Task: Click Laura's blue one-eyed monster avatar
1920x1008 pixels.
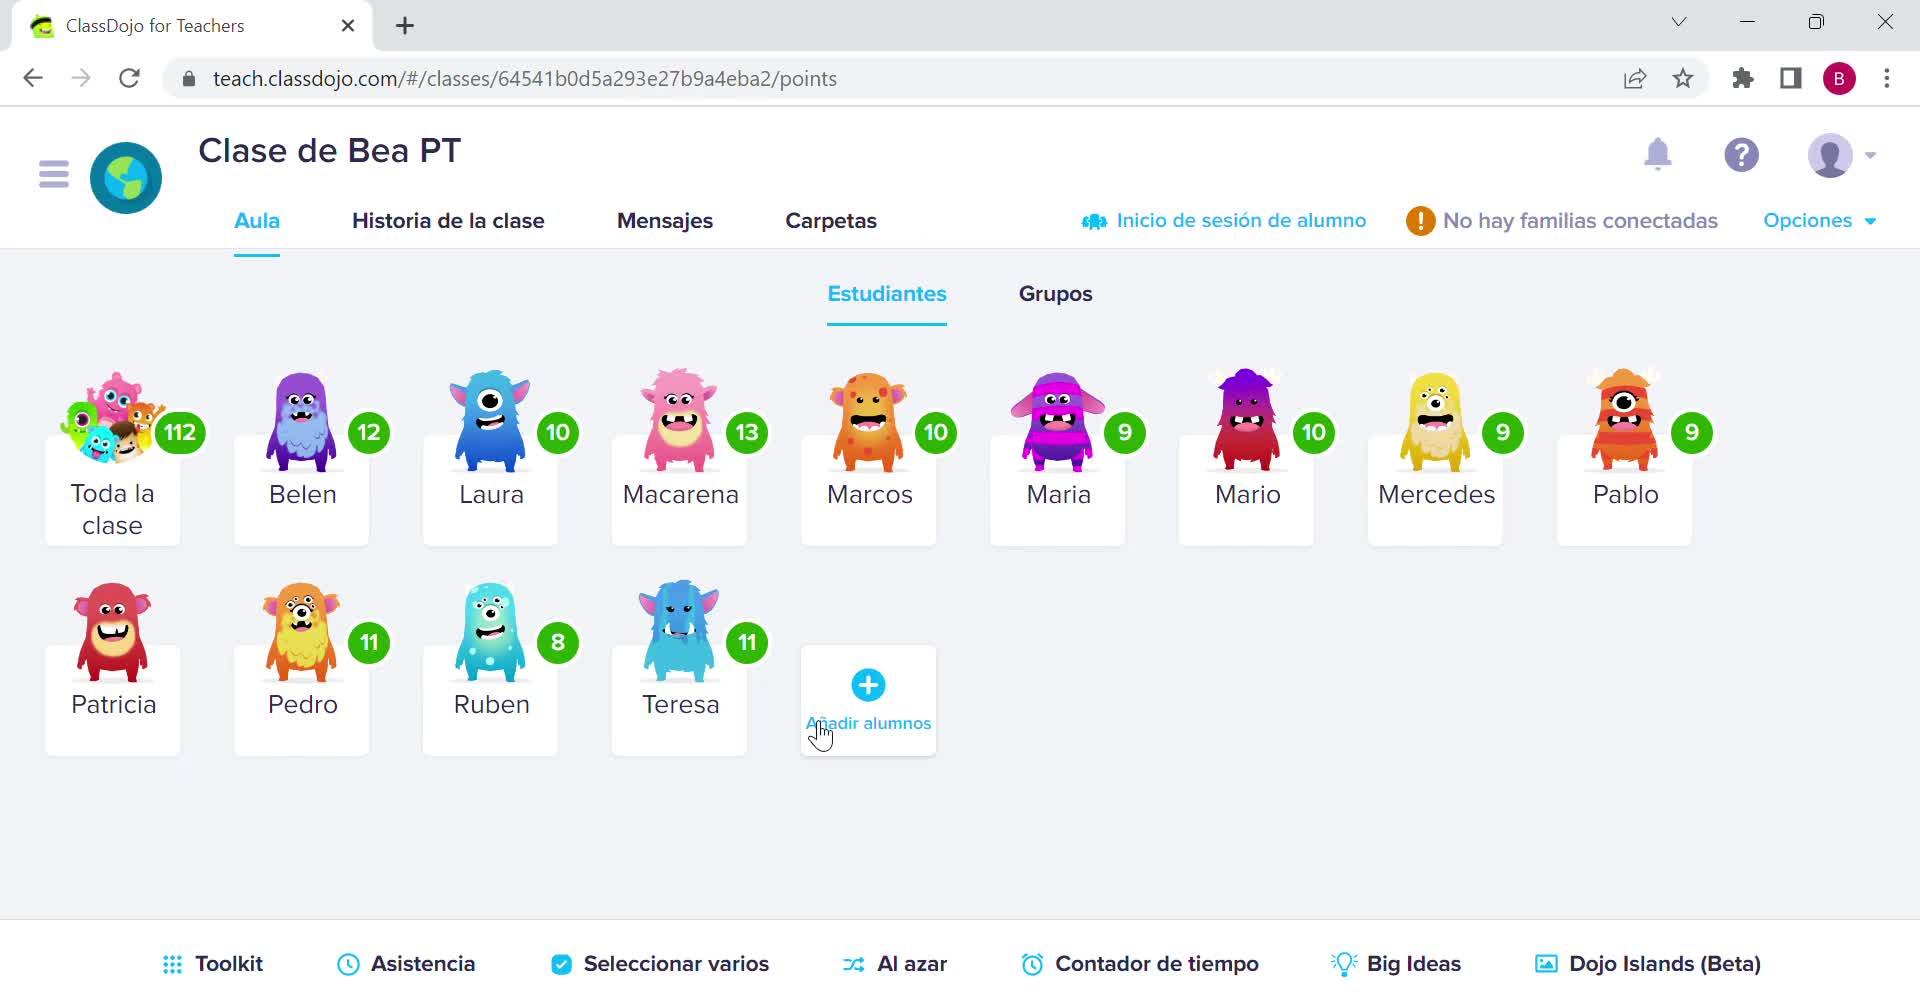Action: tap(490, 422)
